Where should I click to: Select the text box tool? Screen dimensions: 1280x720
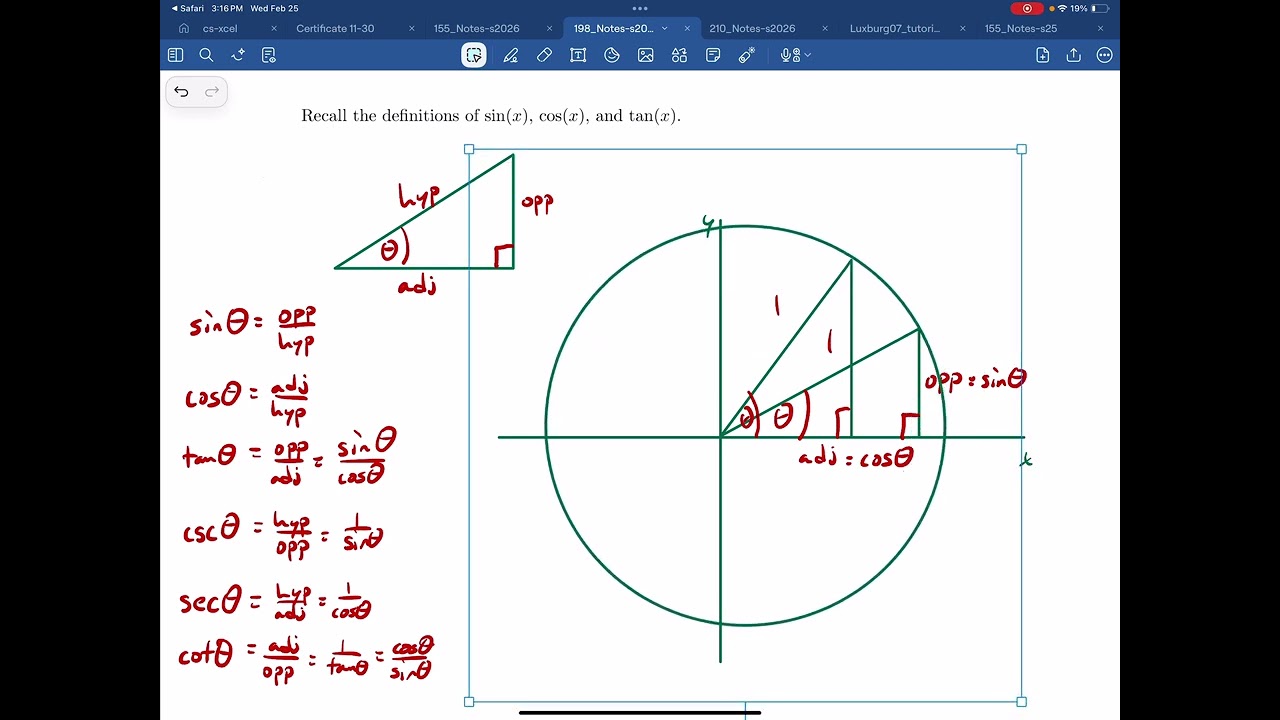(578, 55)
